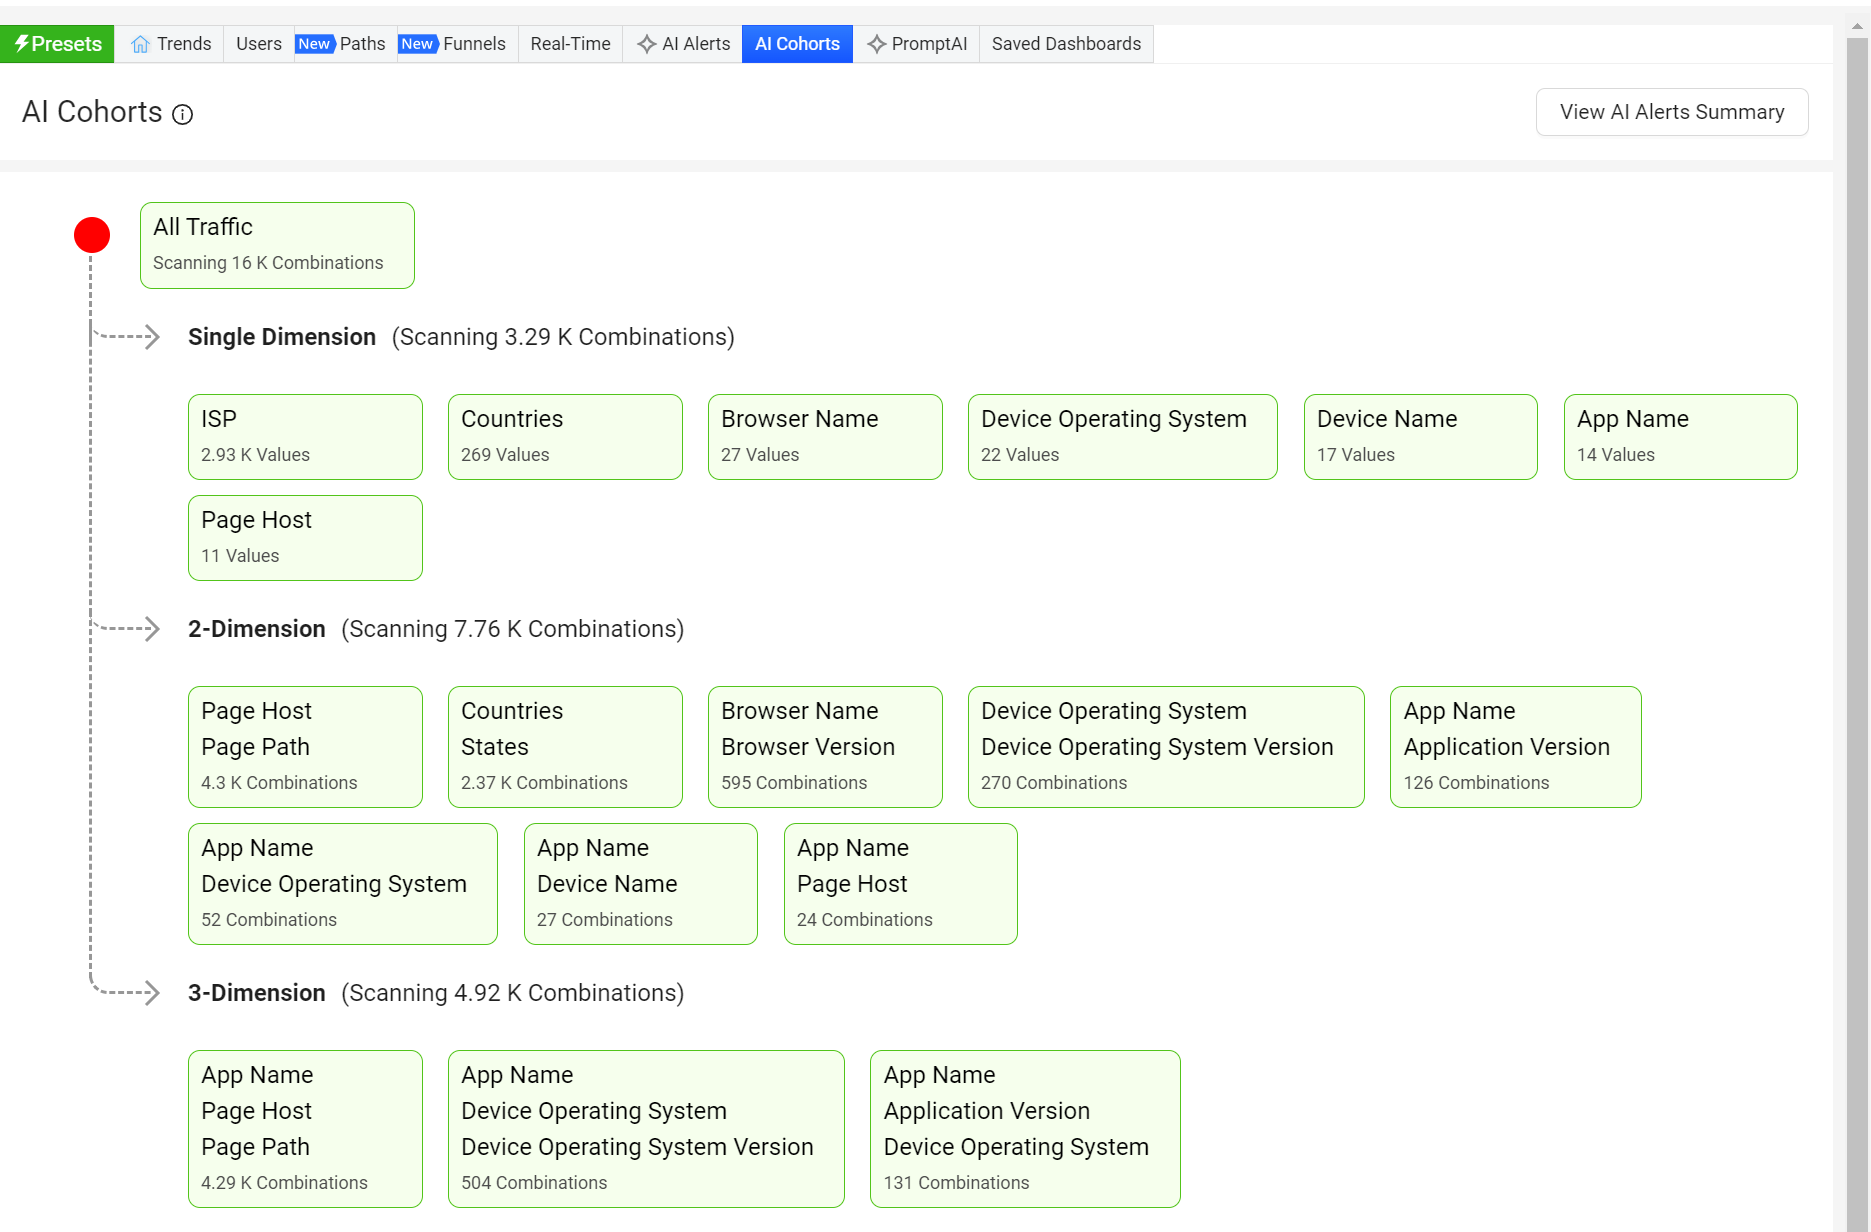Expand the Single Dimension arrow
The image size is (1871, 1232).
point(151,337)
